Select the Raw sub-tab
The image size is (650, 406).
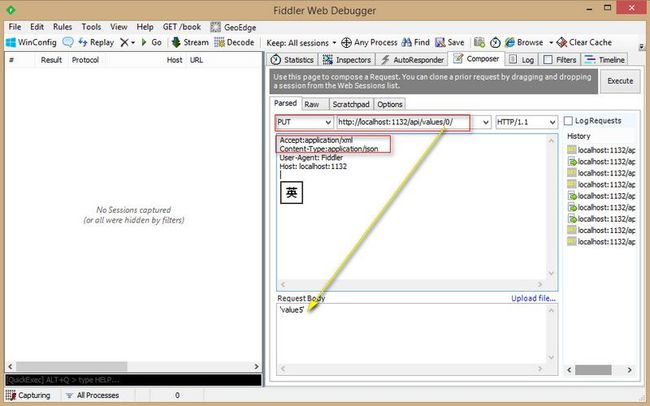[x=314, y=105]
